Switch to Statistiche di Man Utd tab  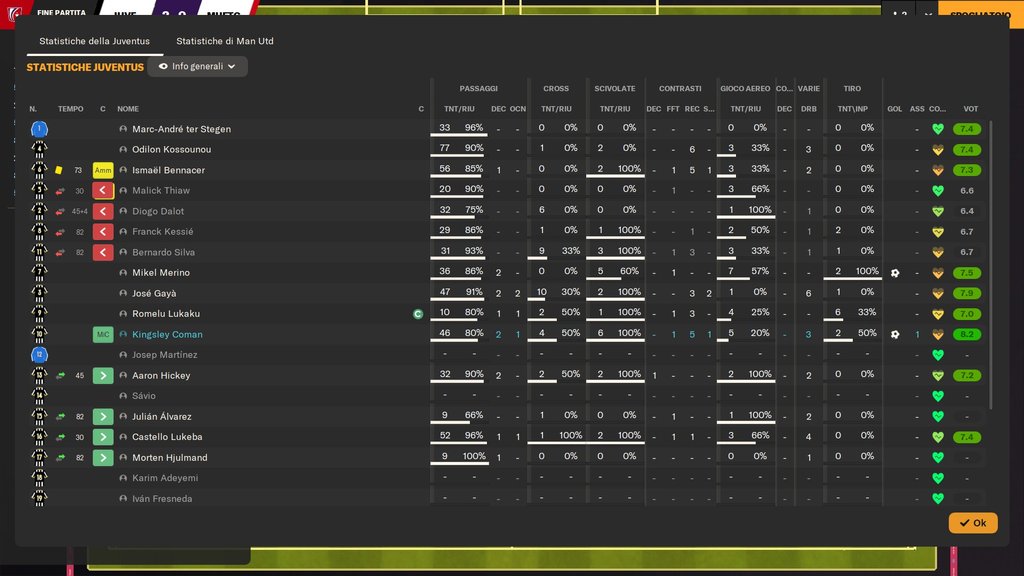point(225,41)
